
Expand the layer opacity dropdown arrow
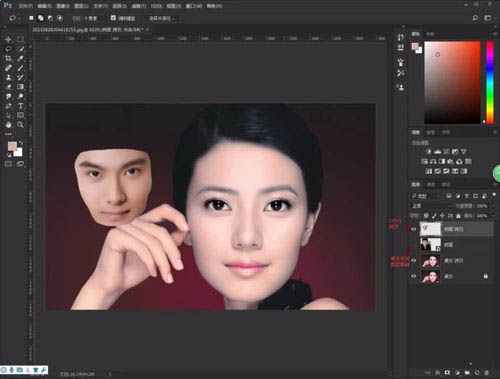point(492,206)
